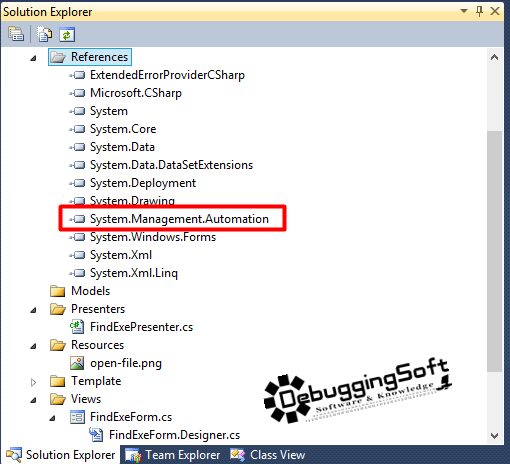
Task: Click the scrollbar down arrow
Action: pyautogui.click(x=495, y=435)
